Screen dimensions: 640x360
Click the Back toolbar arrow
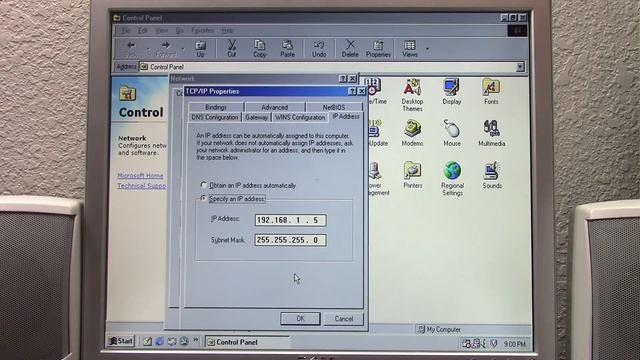click(131, 49)
